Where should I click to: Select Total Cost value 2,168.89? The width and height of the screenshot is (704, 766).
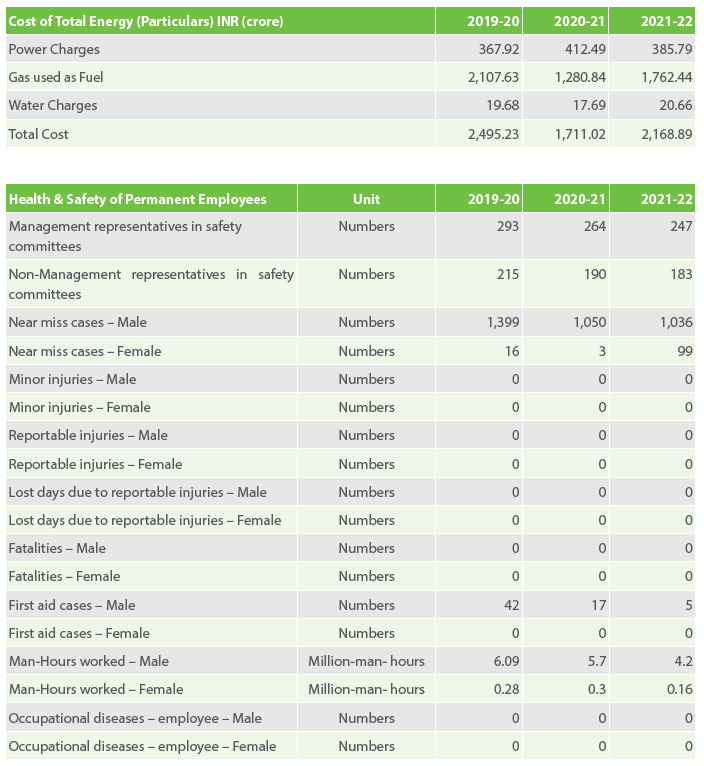(x=667, y=134)
